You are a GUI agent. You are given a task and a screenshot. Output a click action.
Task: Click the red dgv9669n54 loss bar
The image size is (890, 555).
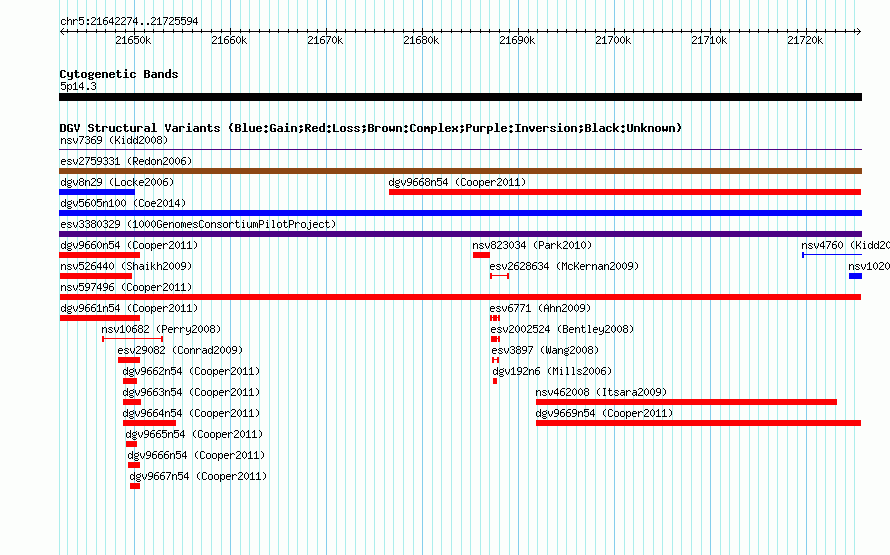pos(699,423)
